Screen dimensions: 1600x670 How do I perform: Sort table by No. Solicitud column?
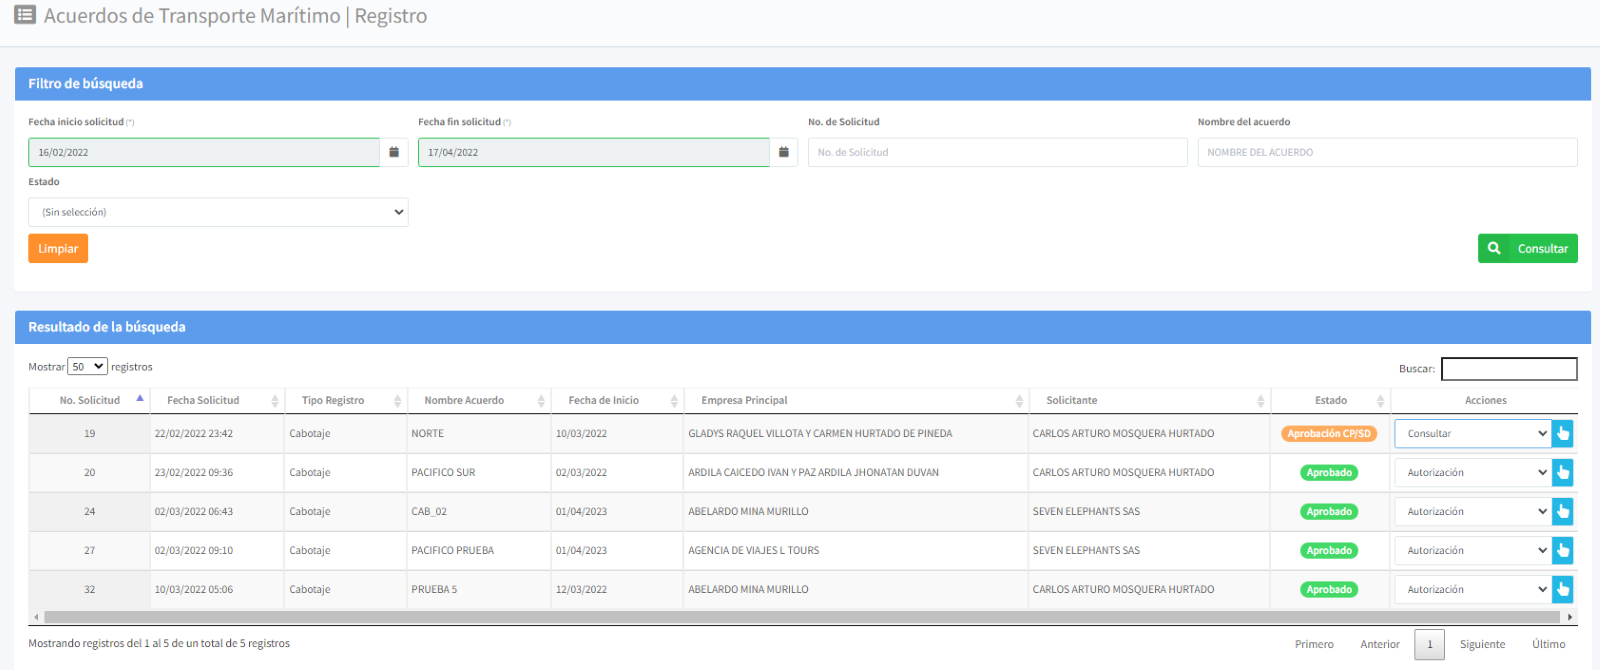90,400
